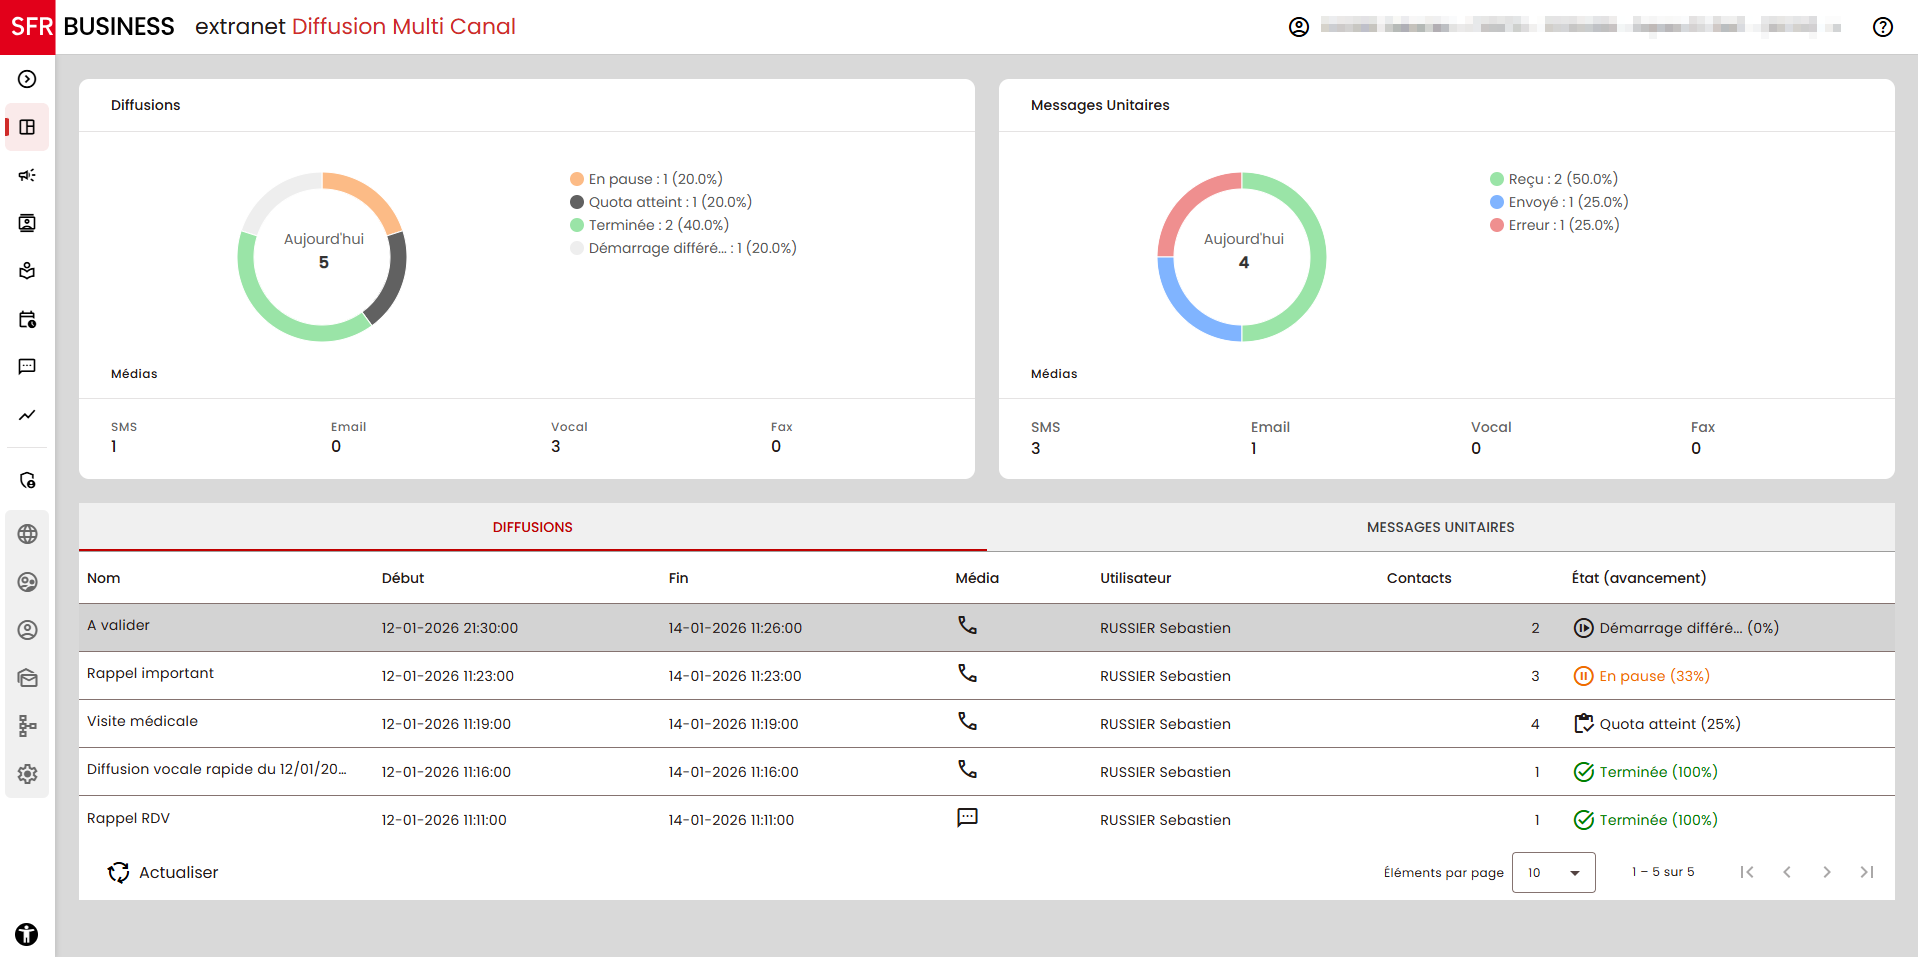1918x957 pixels.
Task: Select the Diffusions tab
Action: coord(532,527)
